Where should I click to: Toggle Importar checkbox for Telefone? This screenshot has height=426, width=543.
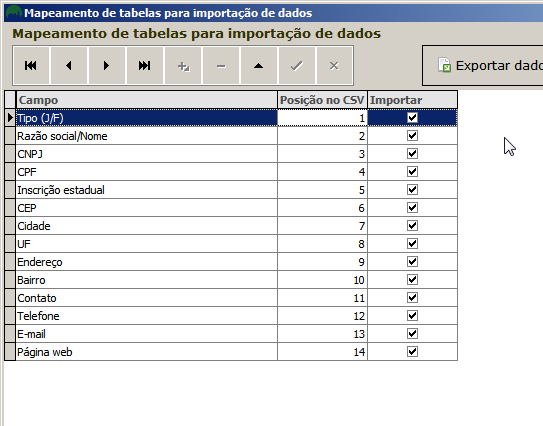click(412, 316)
